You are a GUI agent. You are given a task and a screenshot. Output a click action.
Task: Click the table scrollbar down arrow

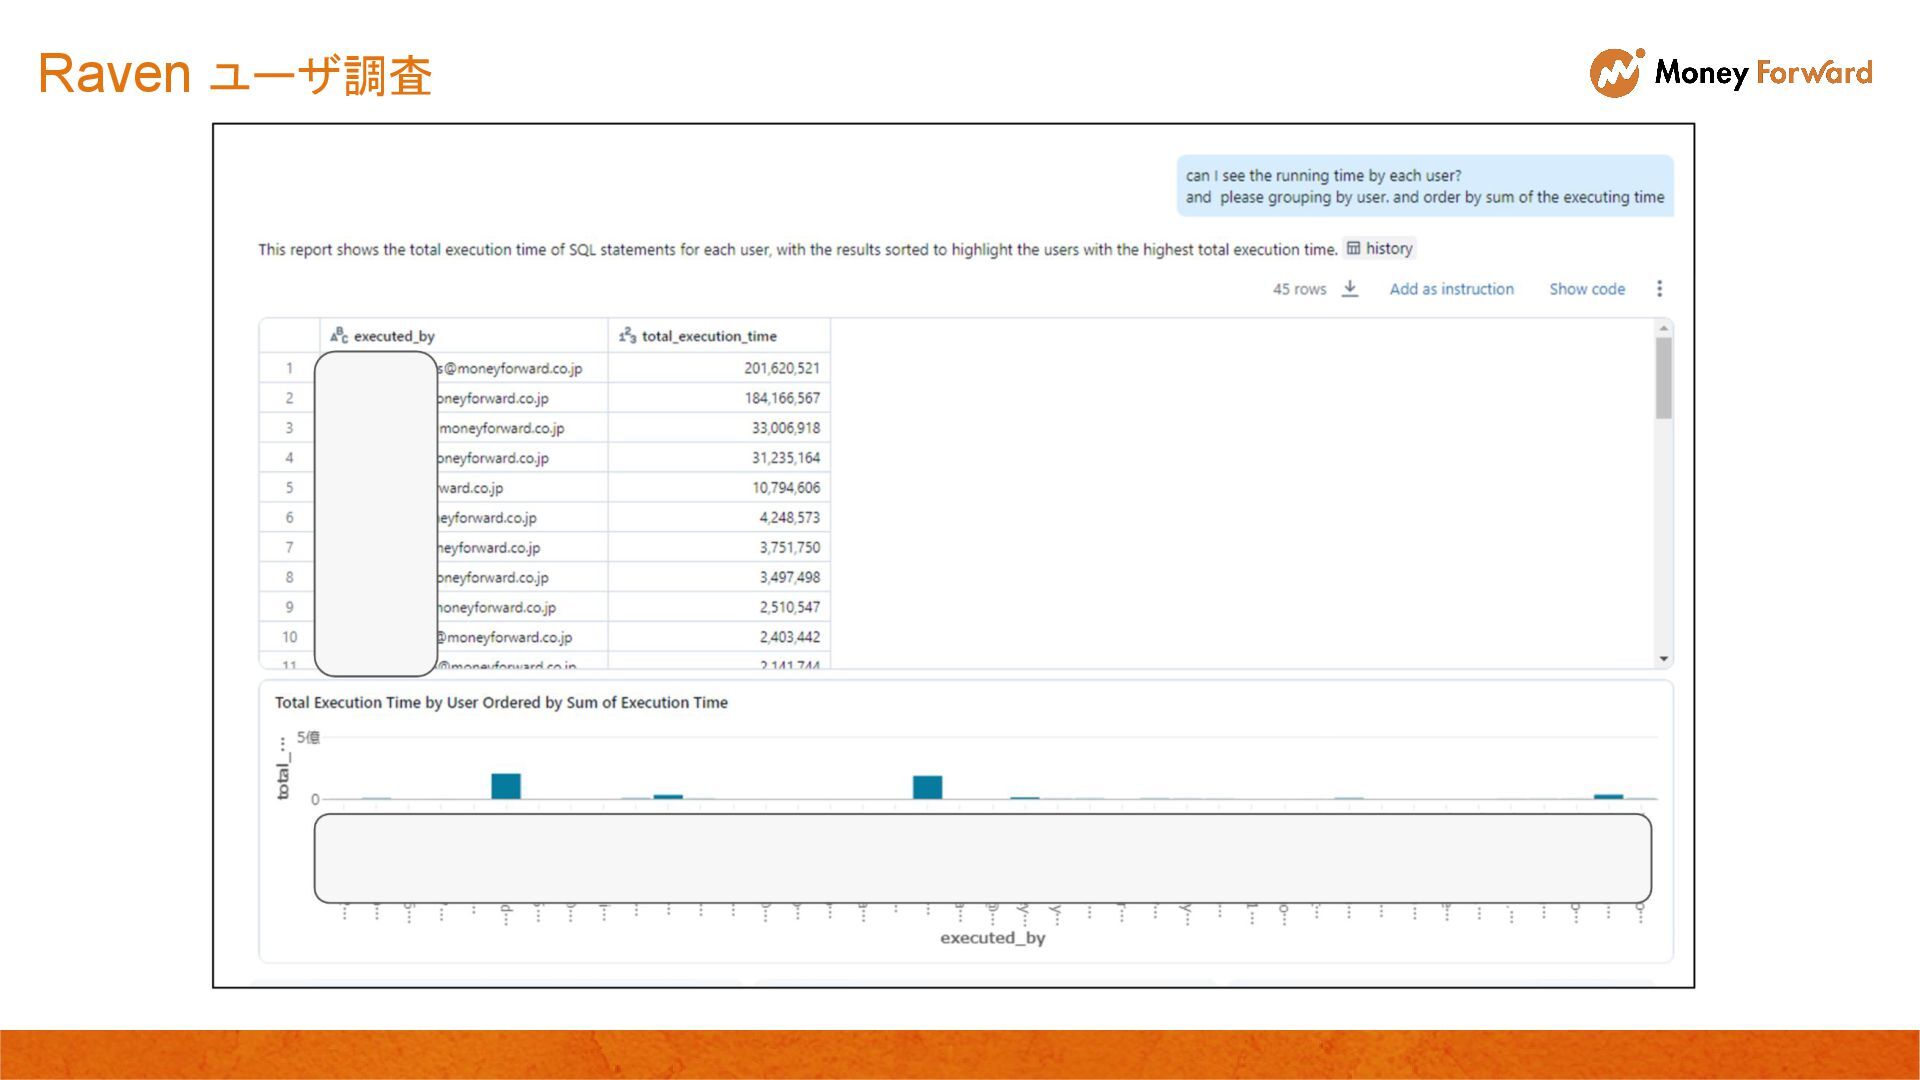(1663, 659)
